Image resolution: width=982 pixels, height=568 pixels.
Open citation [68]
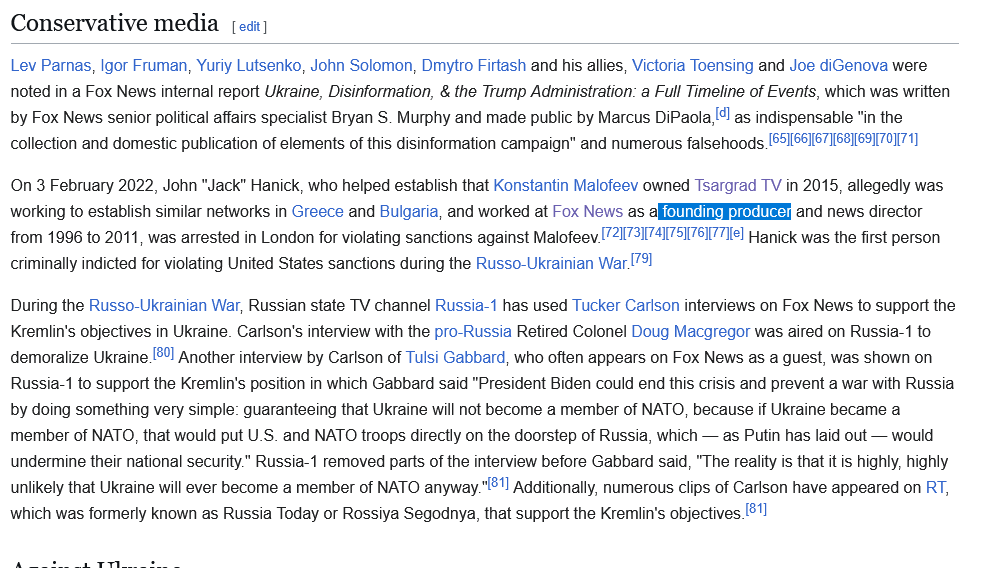pos(843,138)
